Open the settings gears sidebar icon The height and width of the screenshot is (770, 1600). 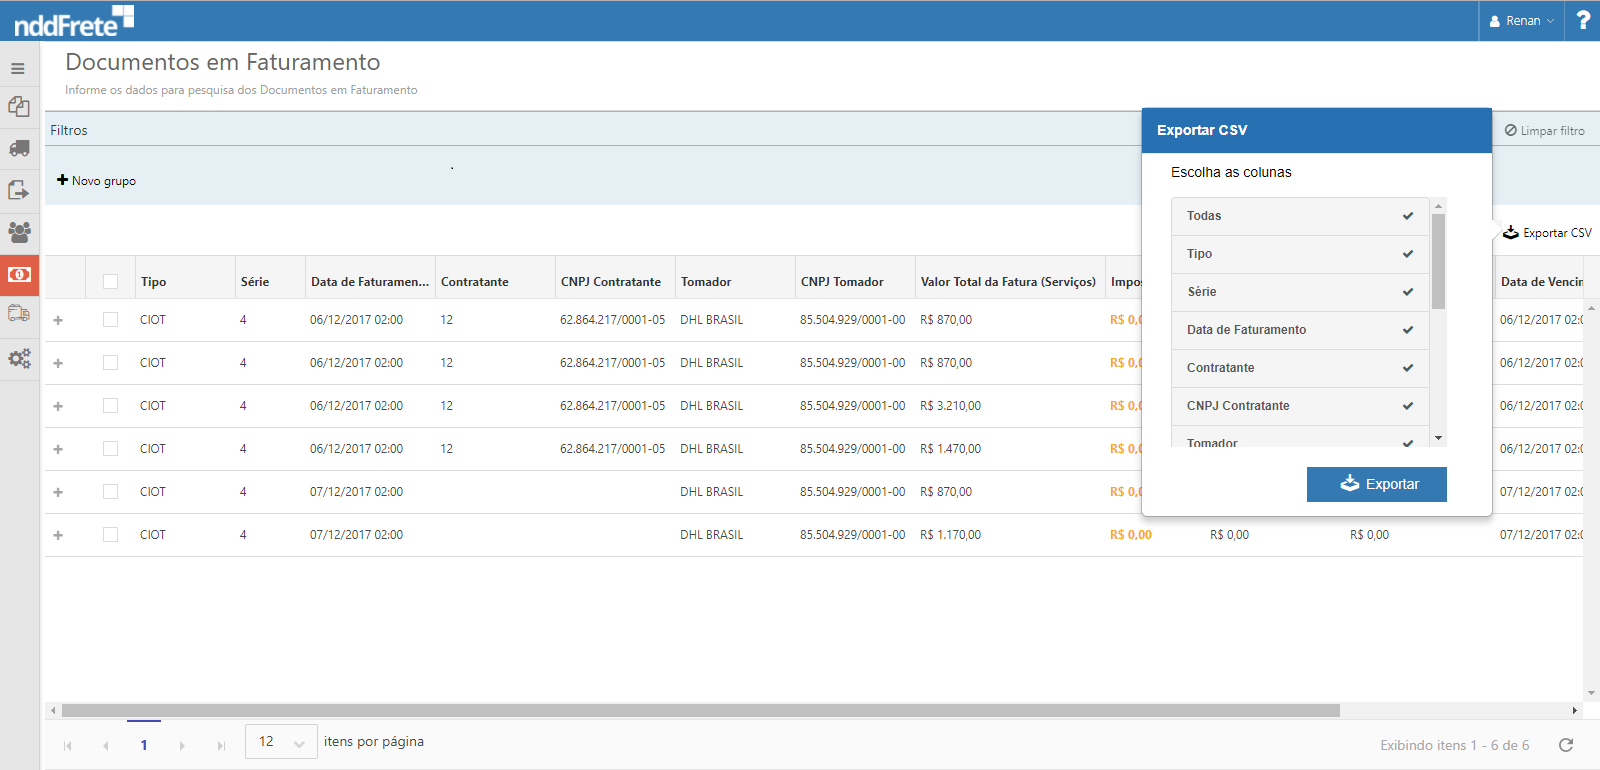click(x=19, y=358)
